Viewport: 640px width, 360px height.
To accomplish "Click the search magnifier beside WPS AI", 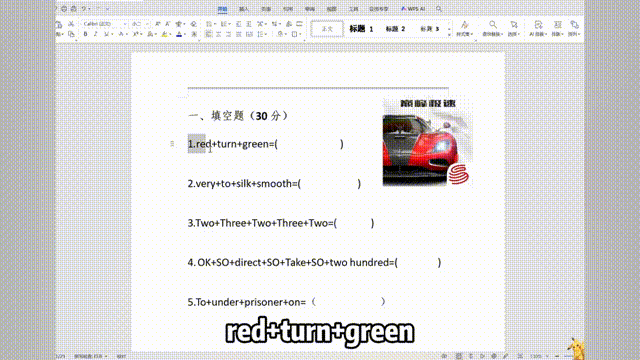I will click(439, 9).
